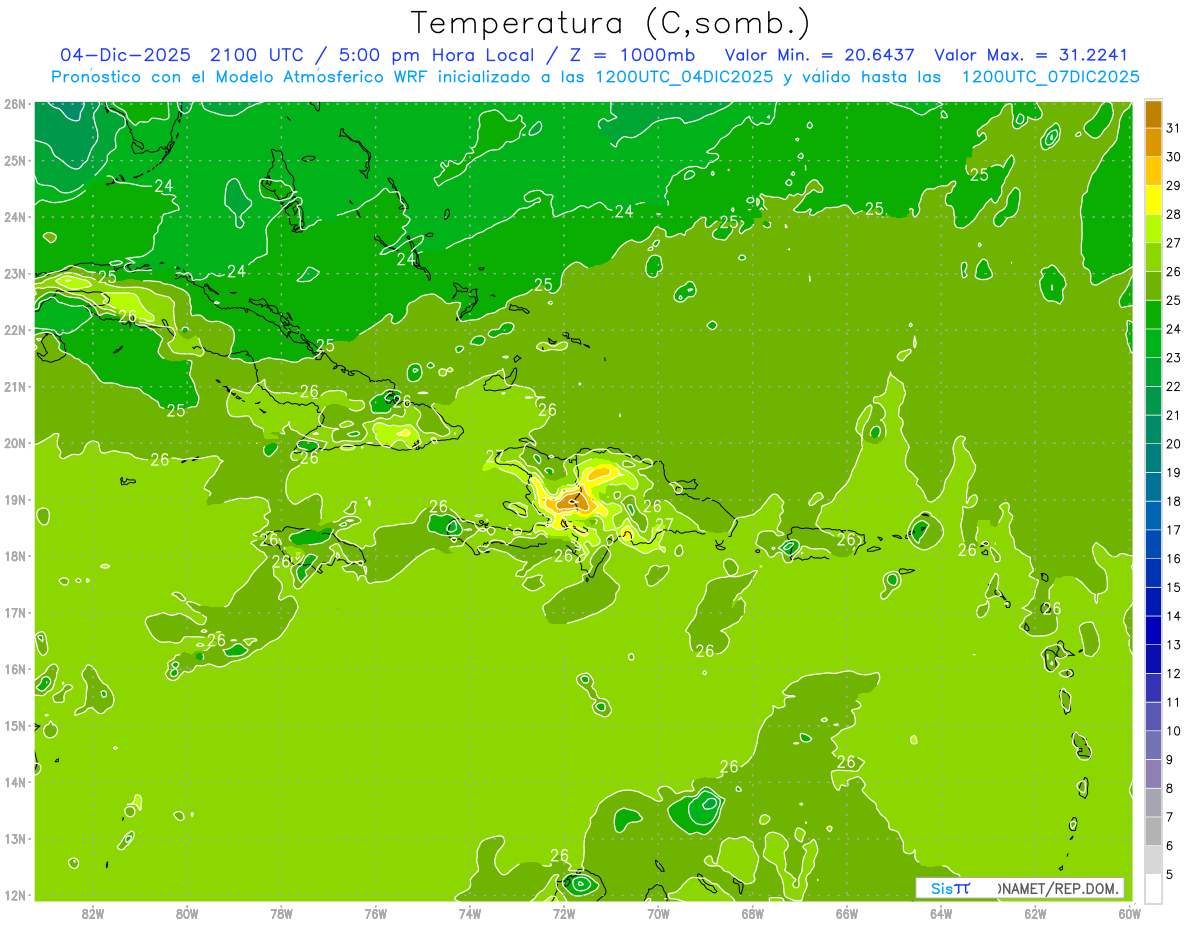The image size is (1200, 927).
Task: Click the "1200UTC_07DIC2025" valid-until time
Action: pyautogui.click(x=1050, y=77)
